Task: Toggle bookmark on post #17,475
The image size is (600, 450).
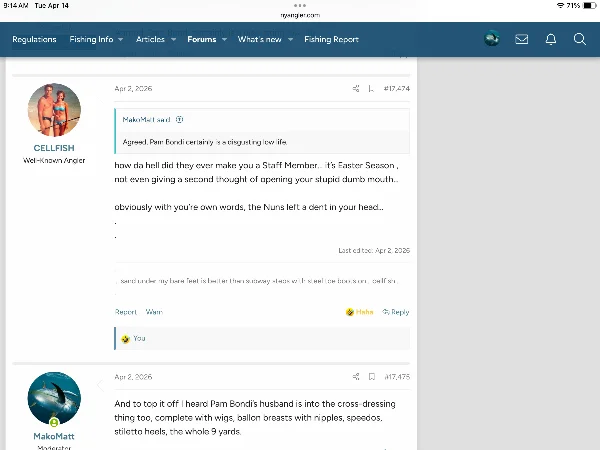Action: (x=372, y=377)
